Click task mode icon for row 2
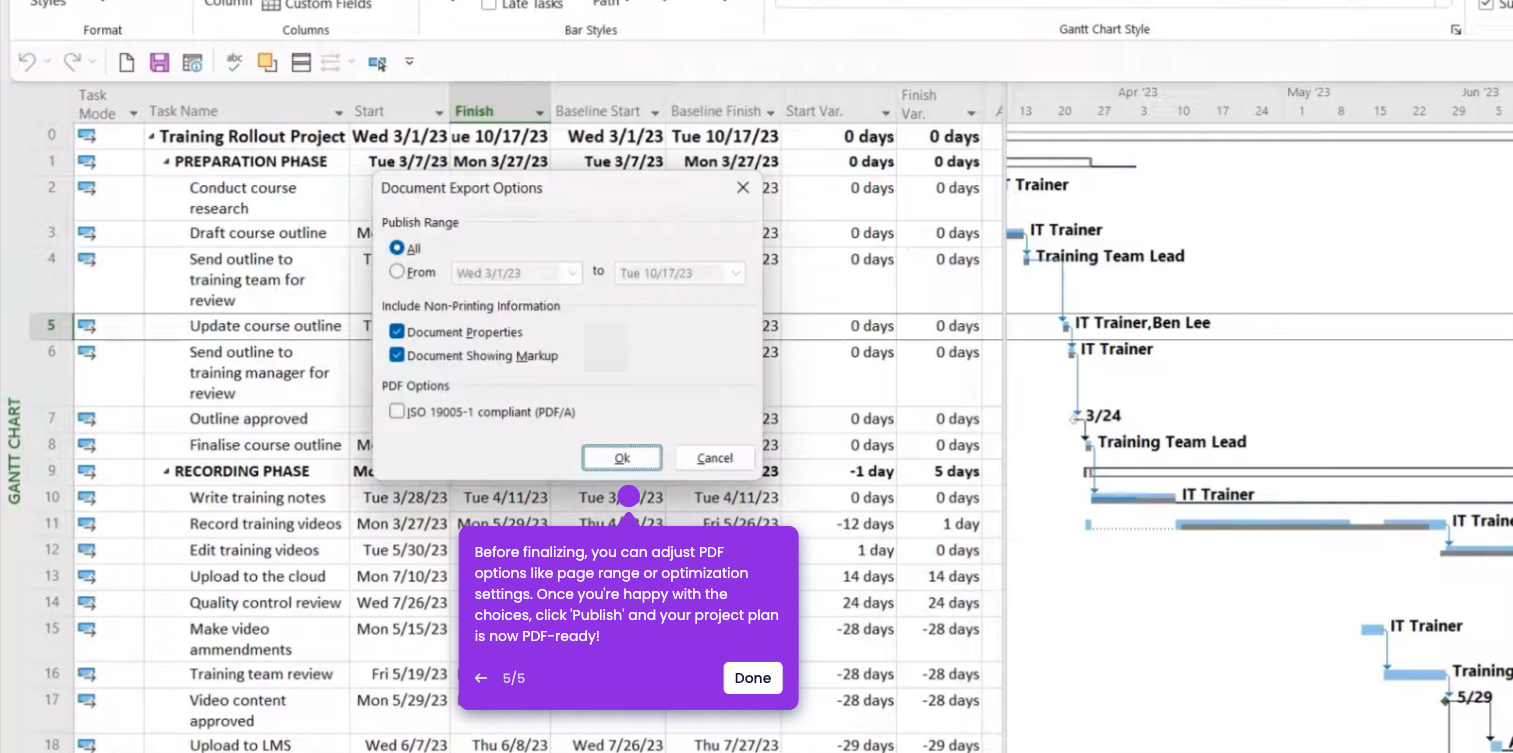Viewport: 1513px width, 753px height. [x=87, y=188]
